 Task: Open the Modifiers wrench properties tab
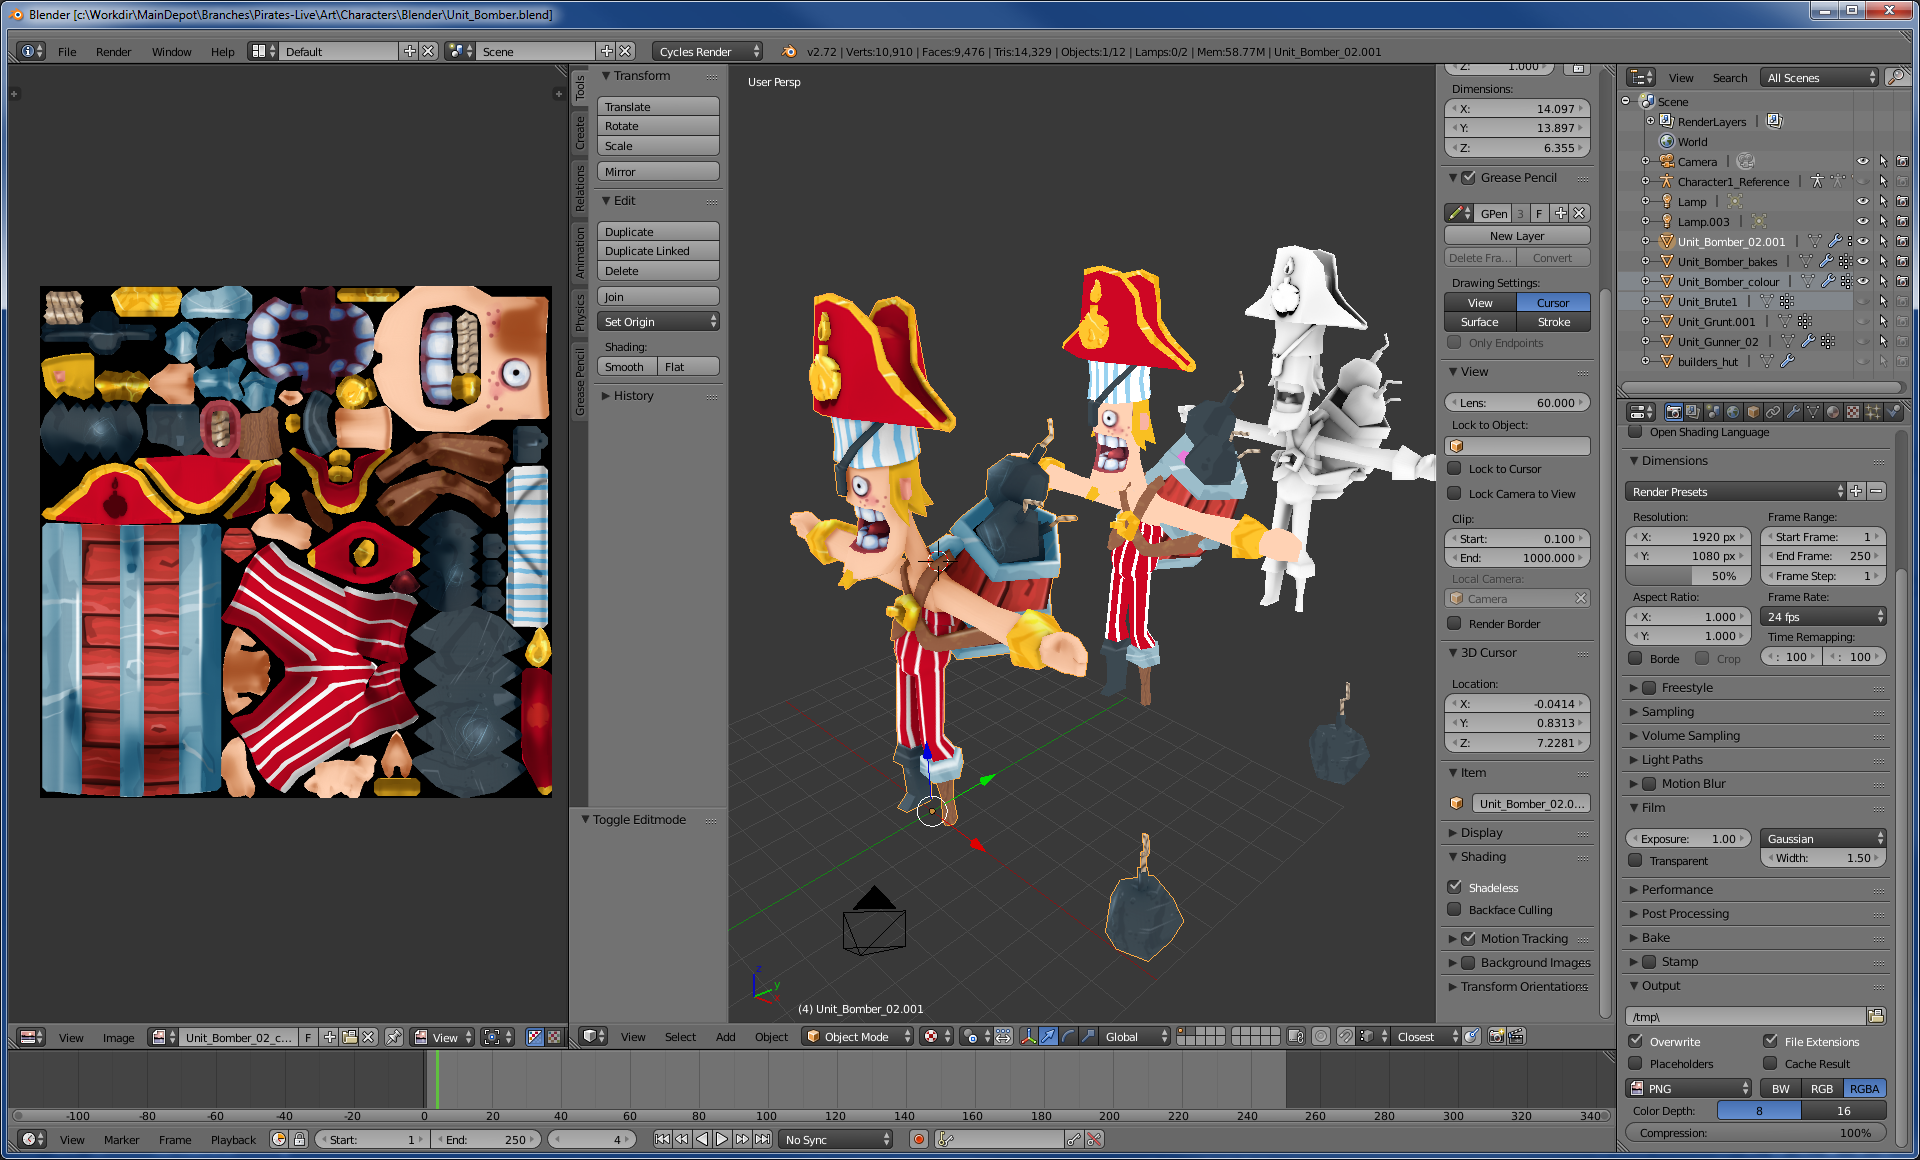pyautogui.click(x=1793, y=412)
